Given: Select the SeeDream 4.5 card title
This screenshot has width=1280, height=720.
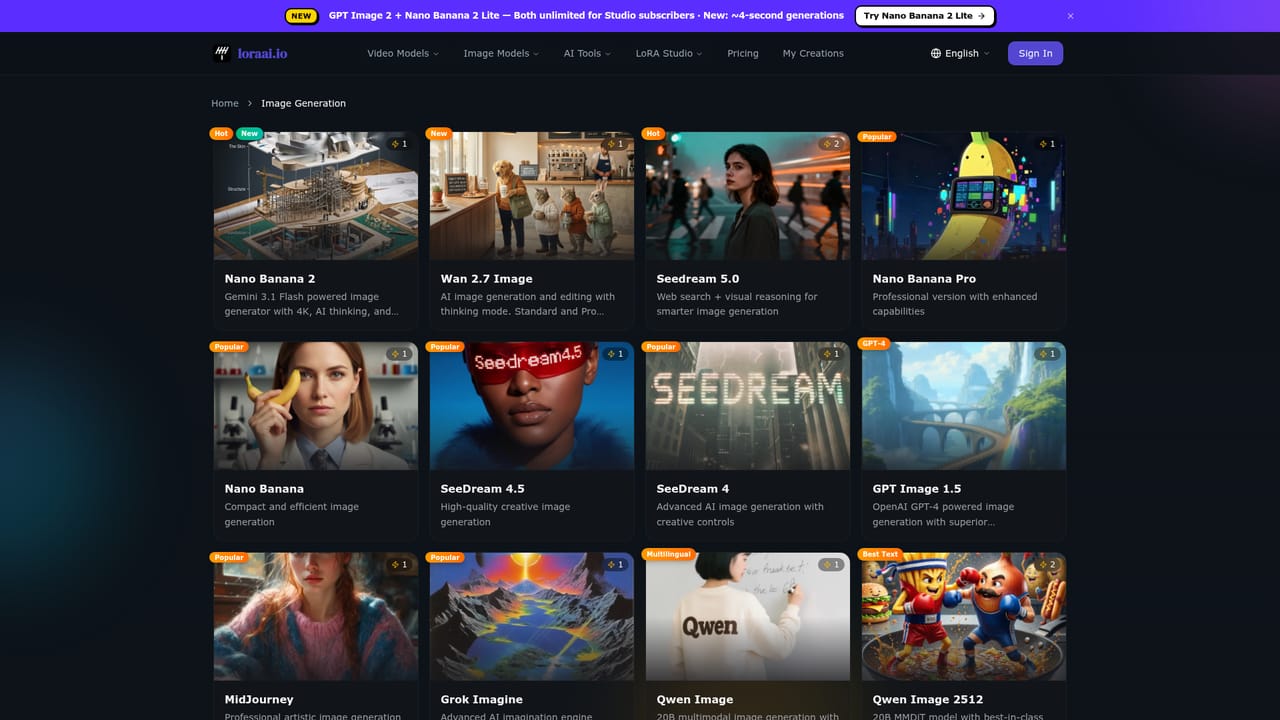Looking at the screenshot, I should tap(483, 489).
